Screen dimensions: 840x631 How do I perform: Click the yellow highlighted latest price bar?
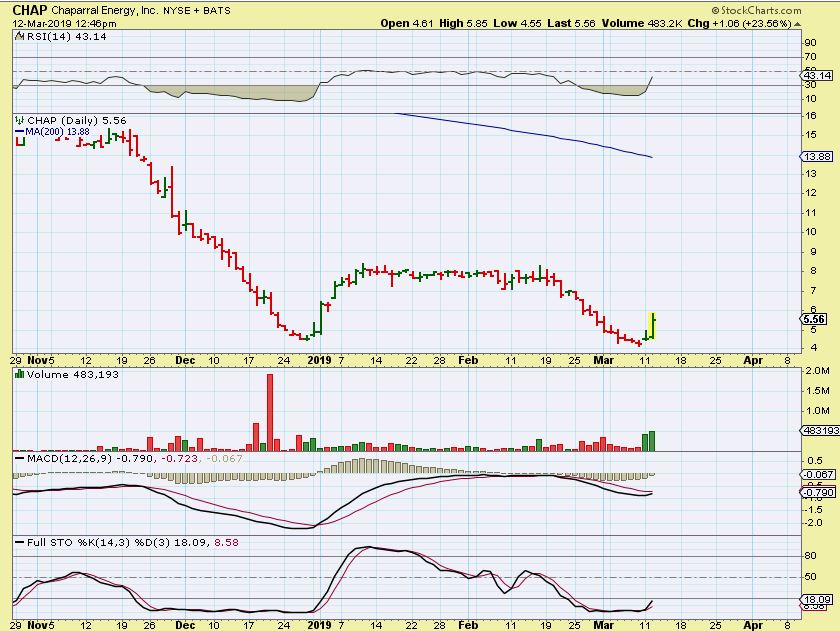point(652,326)
